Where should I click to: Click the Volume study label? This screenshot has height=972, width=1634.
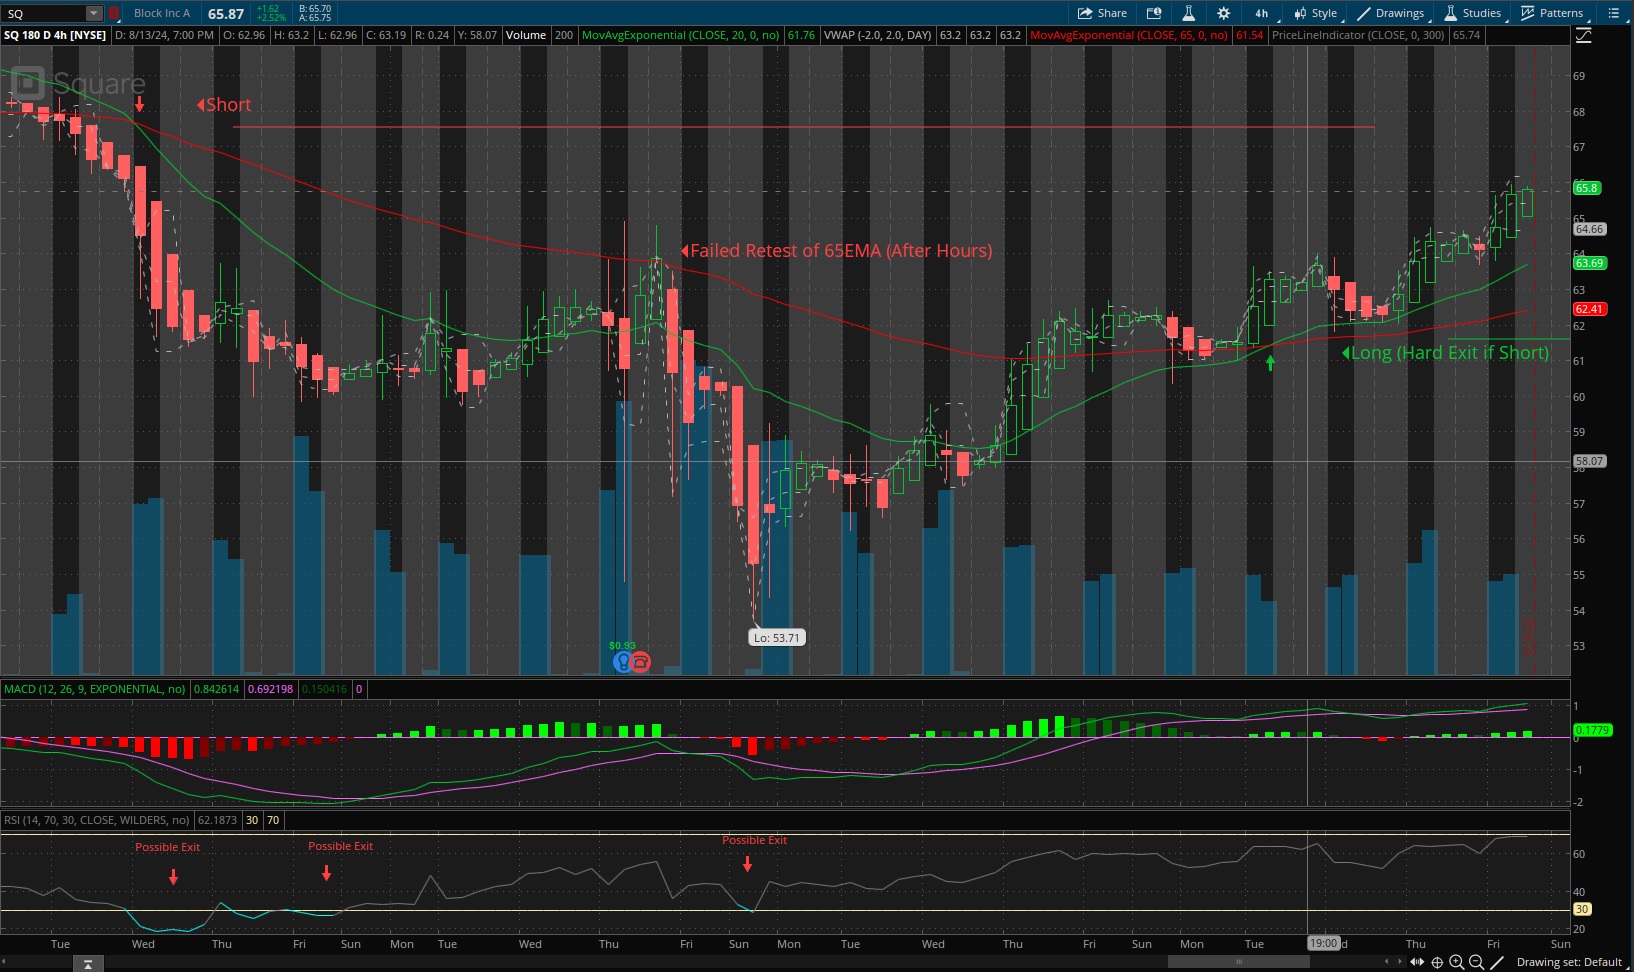525,35
